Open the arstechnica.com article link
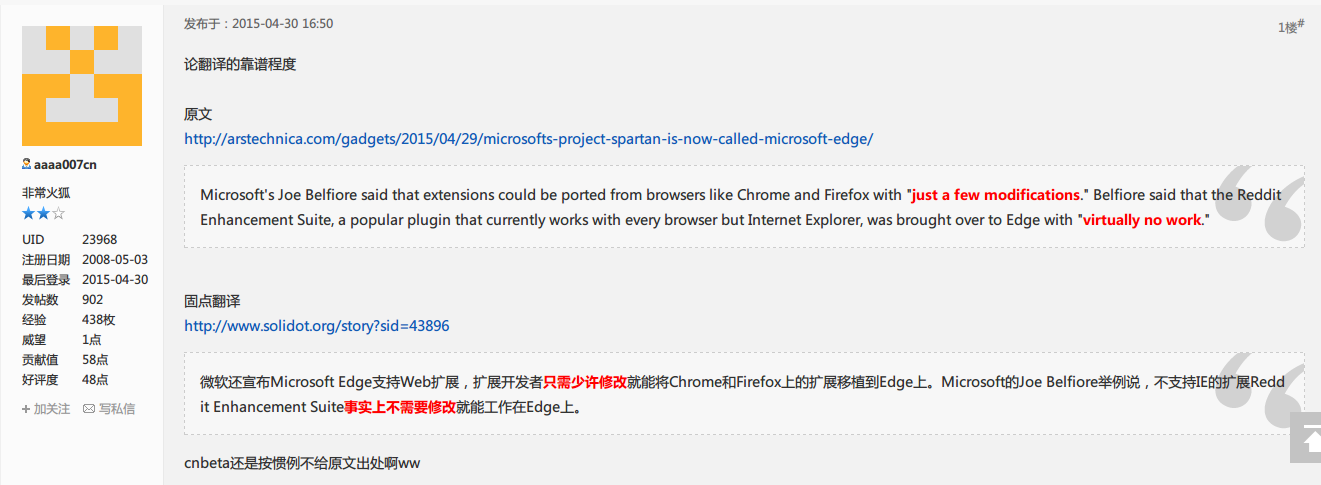This screenshot has width=1321, height=485. (528, 138)
